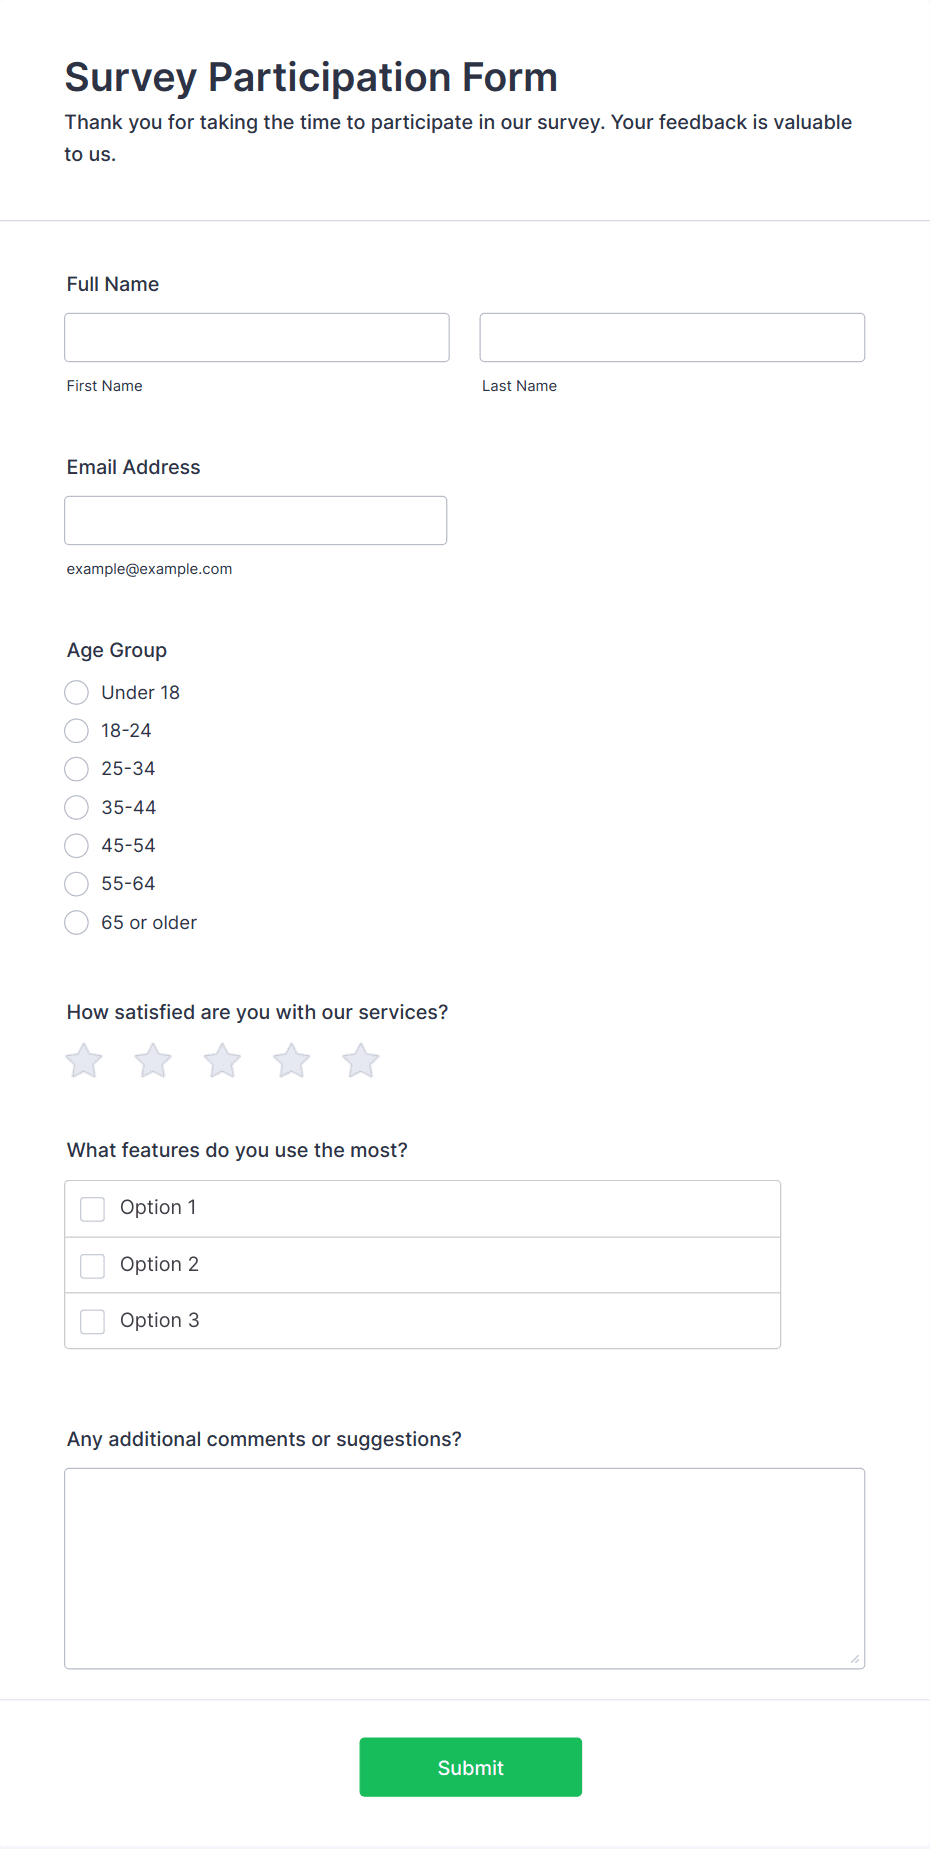Give a 4-star satisfaction rating

pos(290,1060)
